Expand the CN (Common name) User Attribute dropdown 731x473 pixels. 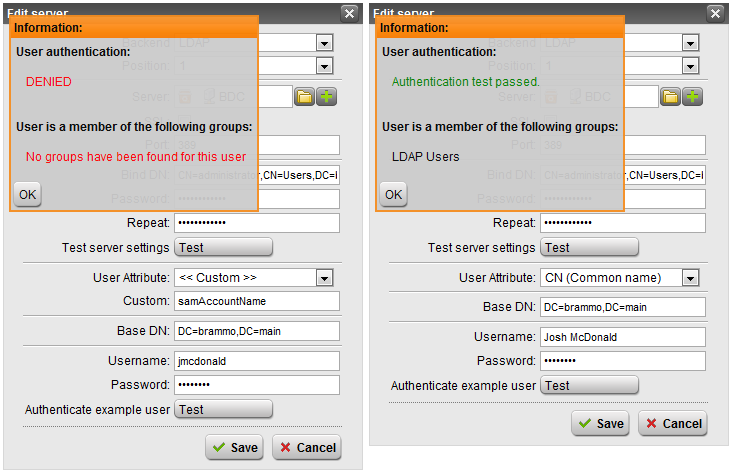(x=690, y=277)
